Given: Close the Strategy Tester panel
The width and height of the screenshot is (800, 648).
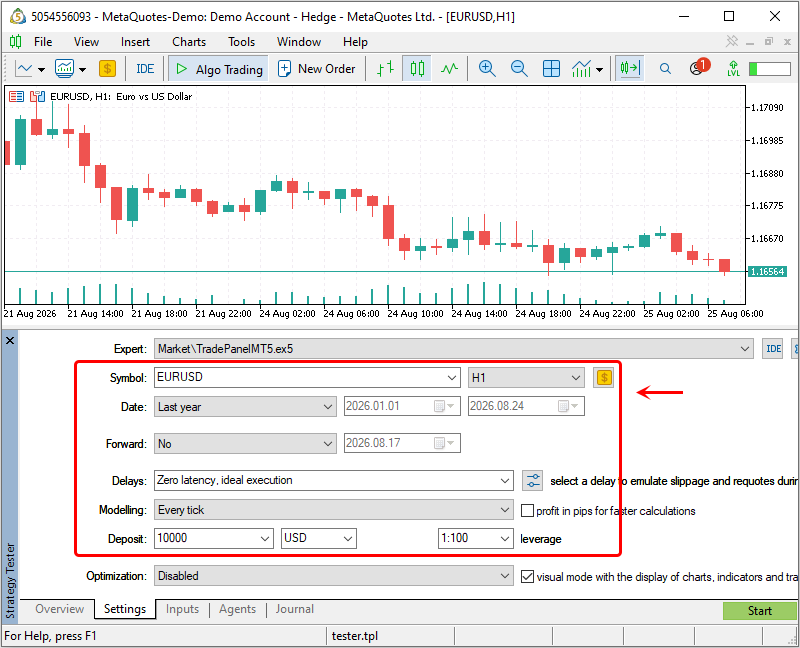Looking at the screenshot, I should pyautogui.click(x=10, y=340).
